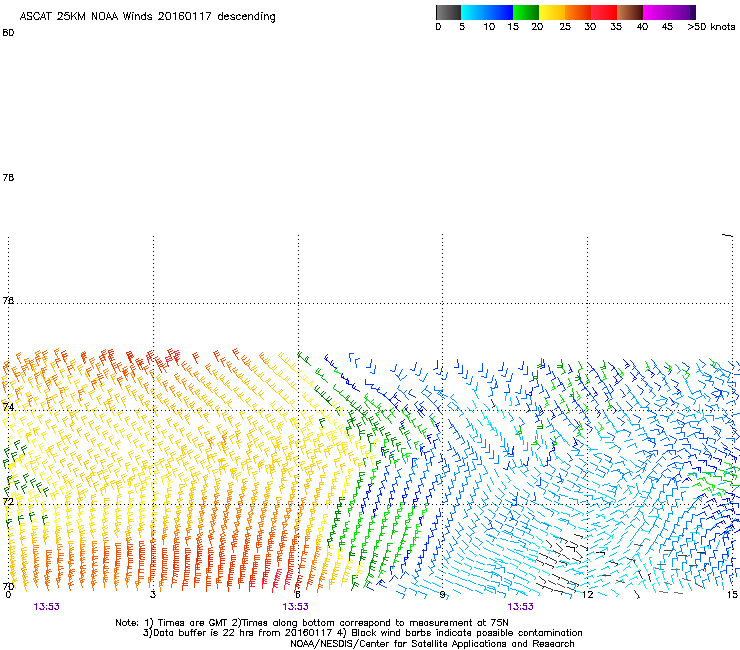Click the longitude axis label '12'
Screen dimensions: 740x650
coord(587,595)
